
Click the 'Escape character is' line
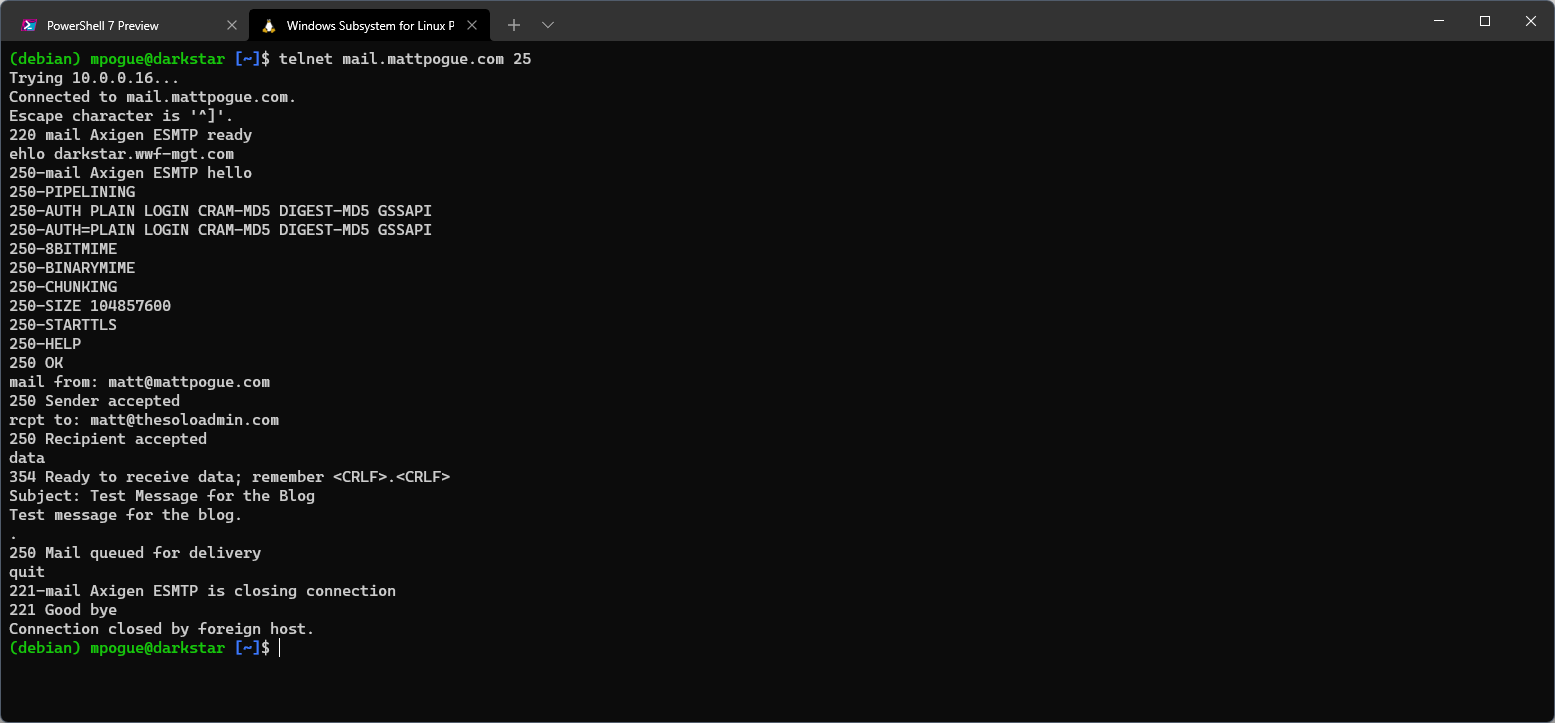click(x=121, y=116)
